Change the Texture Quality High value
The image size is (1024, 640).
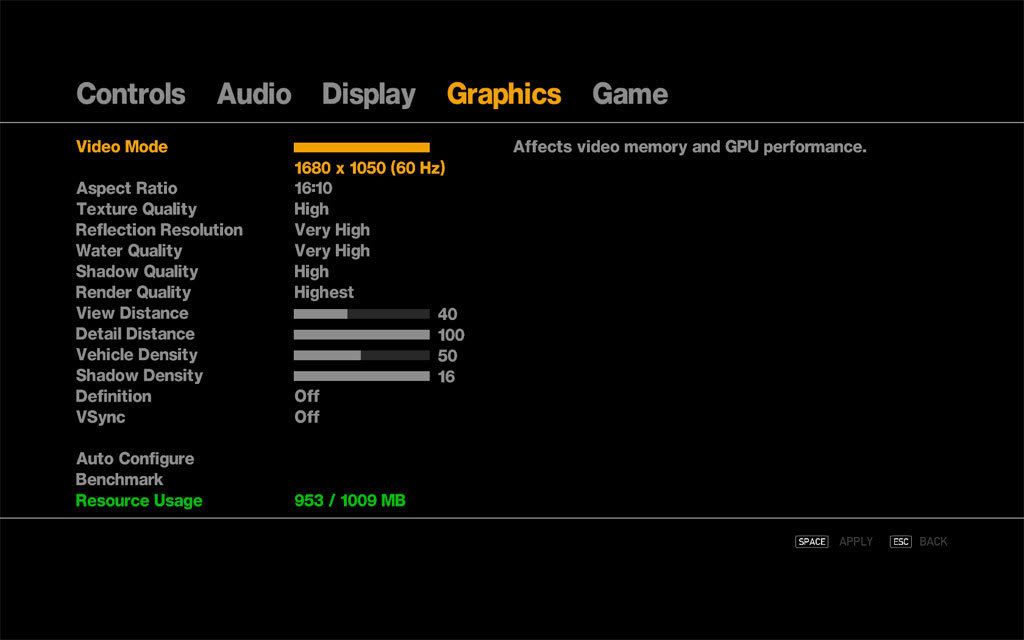(311, 209)
